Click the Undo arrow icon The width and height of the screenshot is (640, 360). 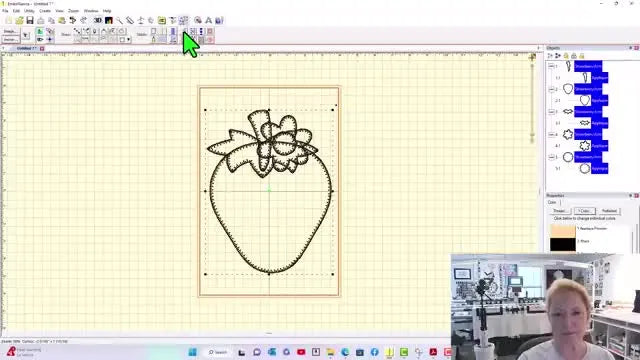(73, 20)
